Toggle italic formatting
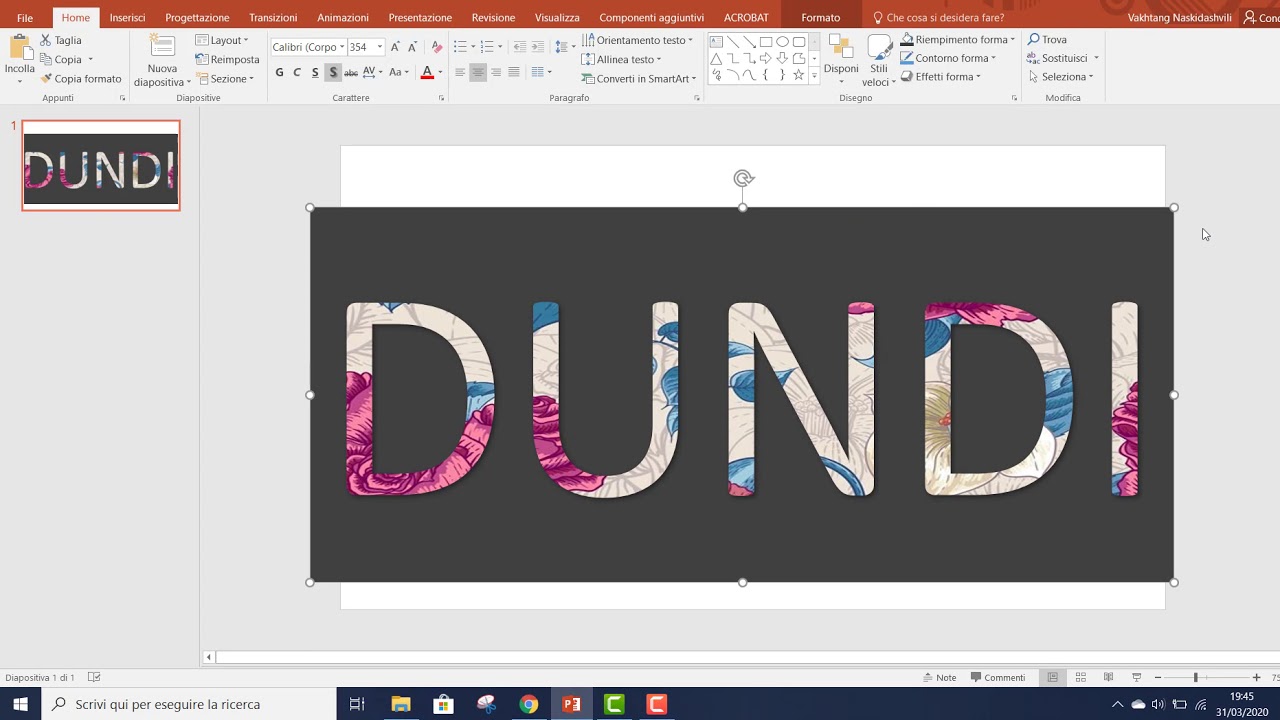Screen dimensions: 1280x720 coord(296,72)
